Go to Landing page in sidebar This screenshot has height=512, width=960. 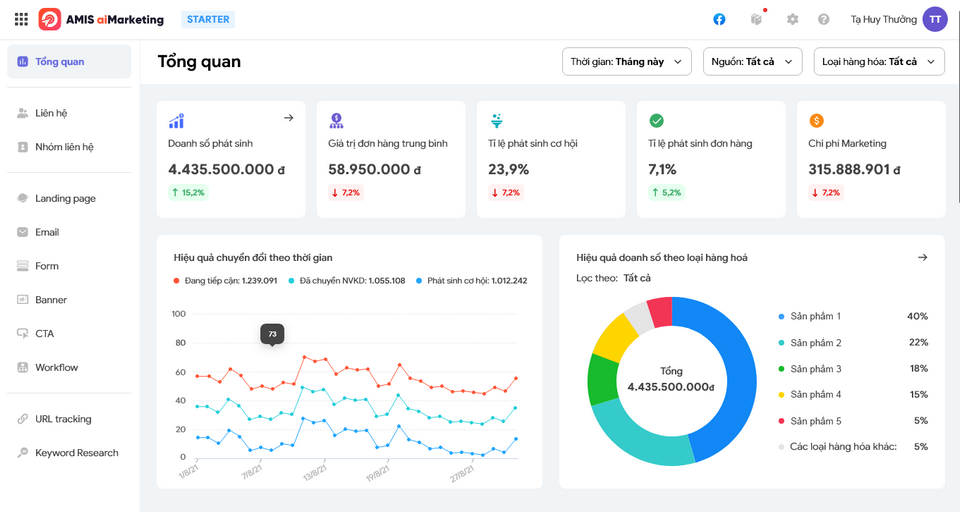click(65, 198)
